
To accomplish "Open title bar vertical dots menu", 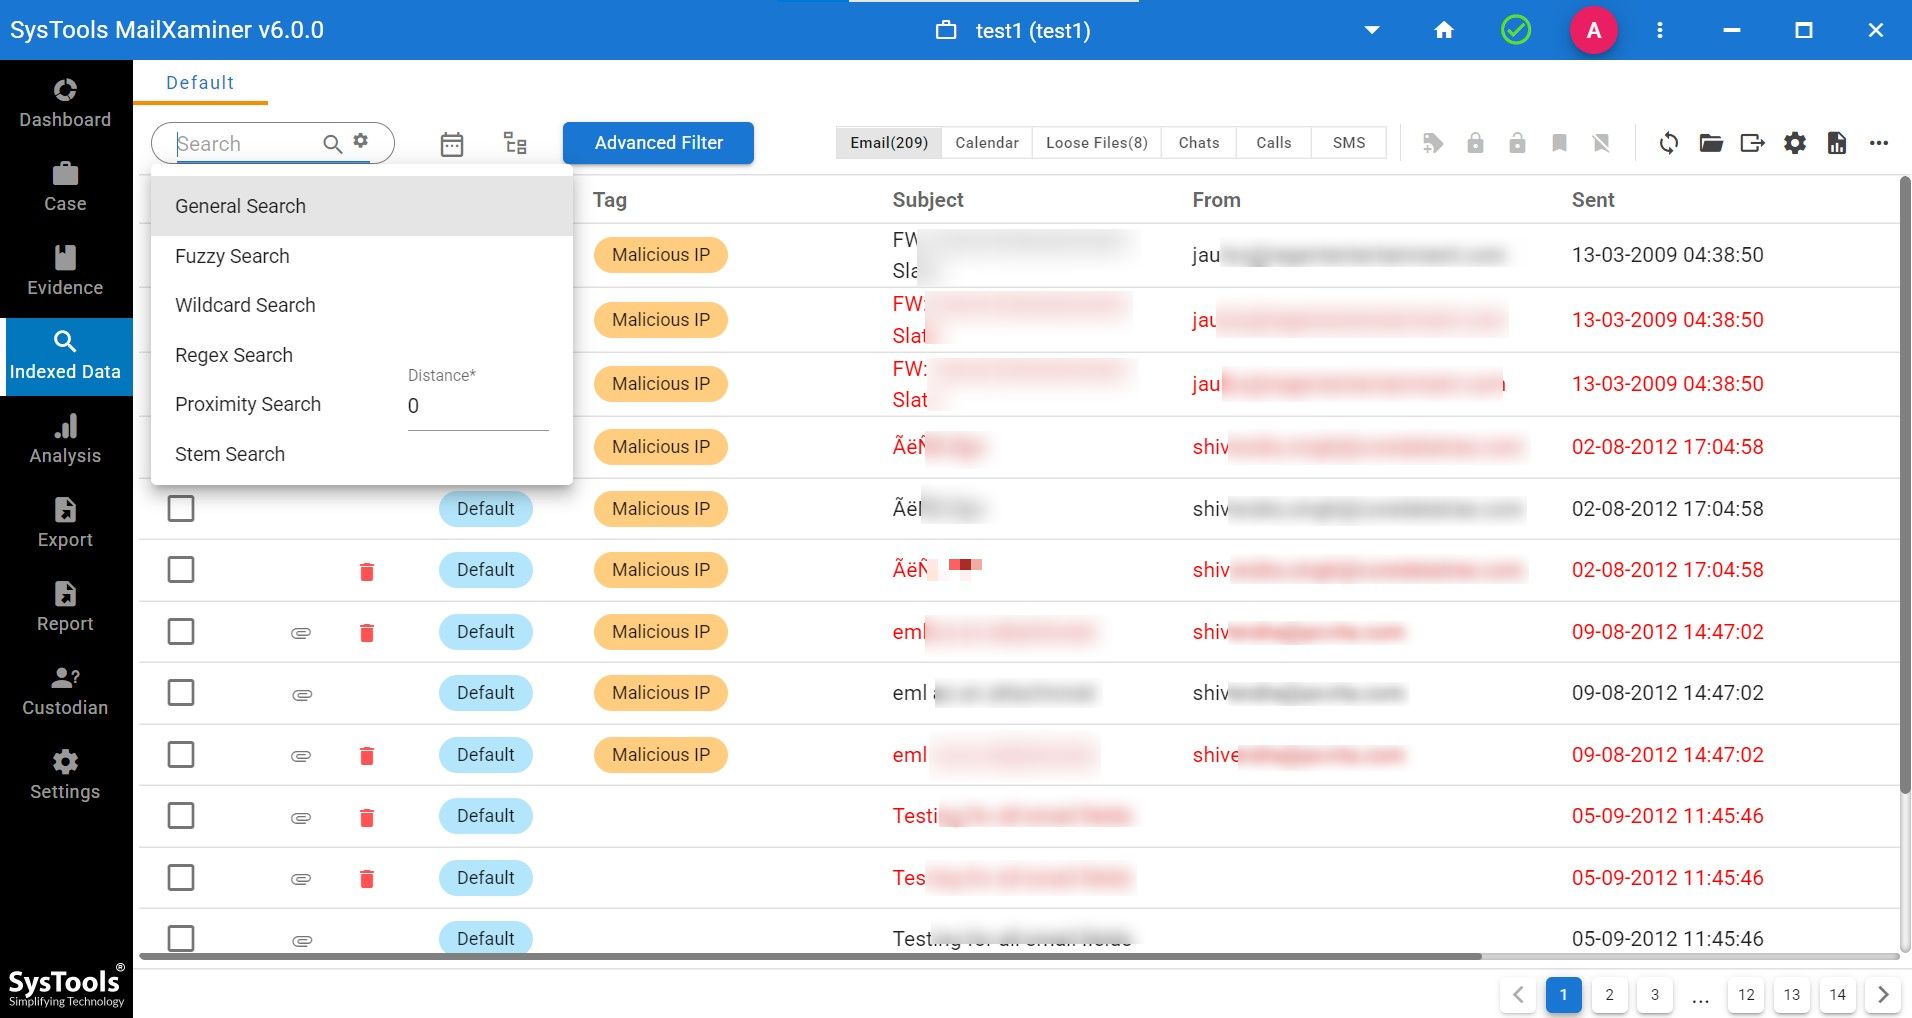I will (x=1660, y=30).
